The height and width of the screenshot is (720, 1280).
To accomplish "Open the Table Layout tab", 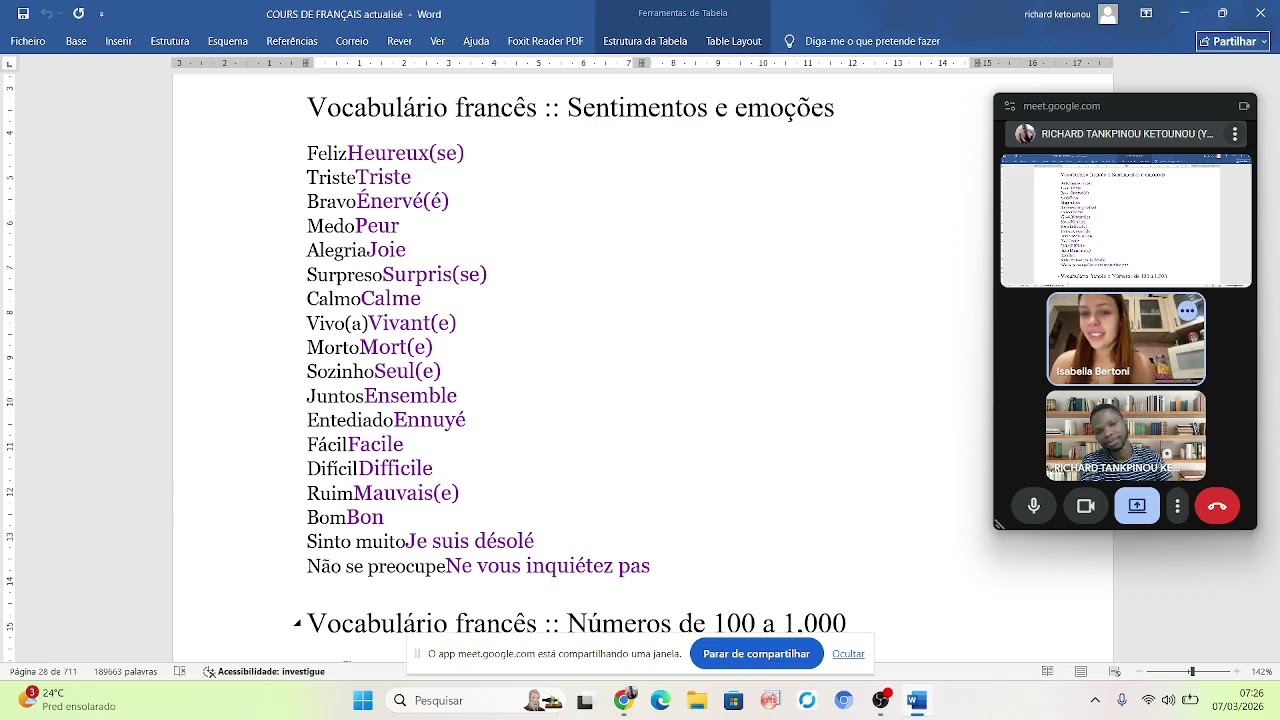I will coord(733,41).
